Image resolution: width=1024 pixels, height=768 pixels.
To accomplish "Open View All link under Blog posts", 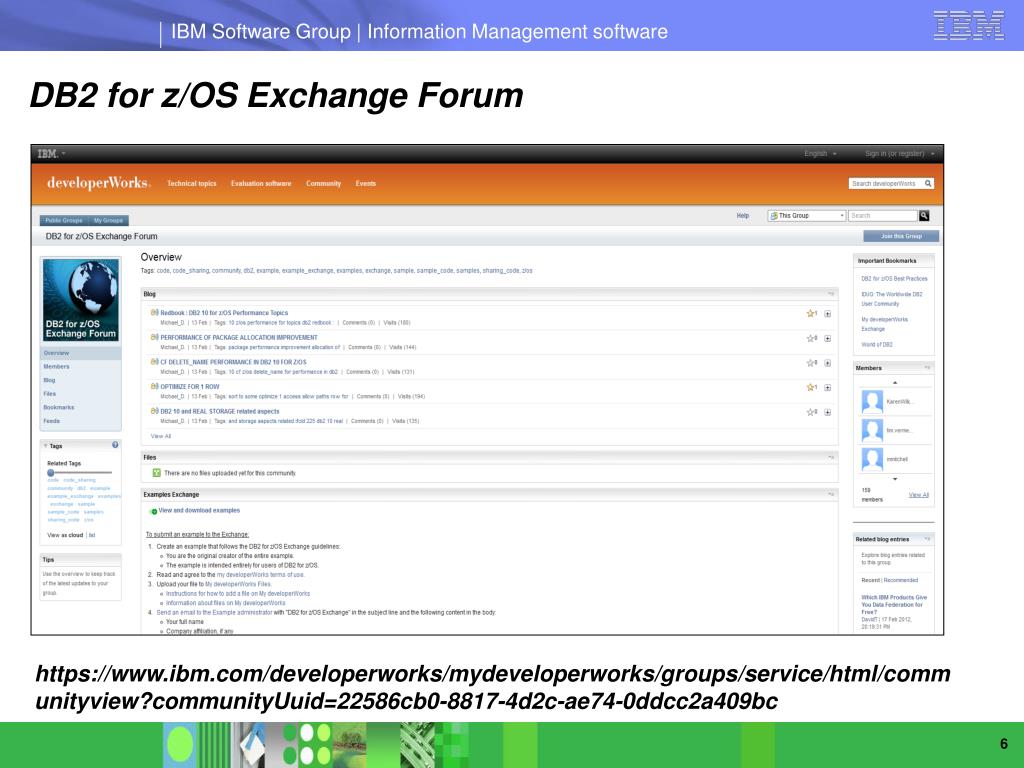I will 161,436.
